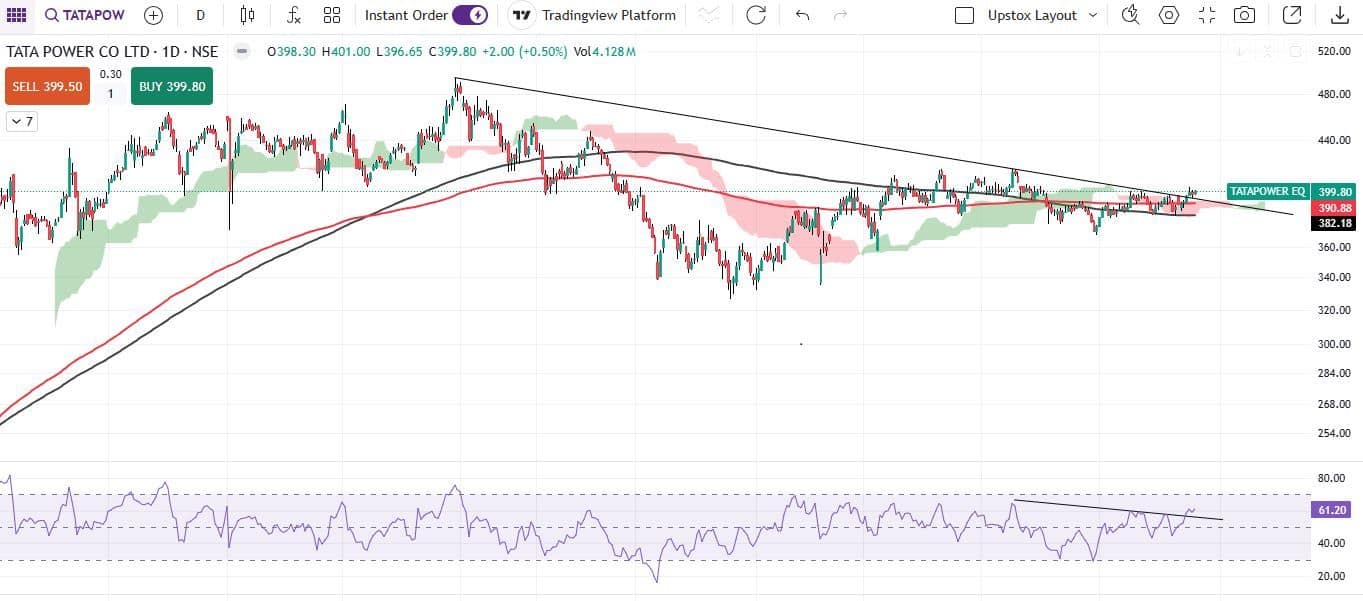Download the chart using download icon

[x=1339, y=15]
